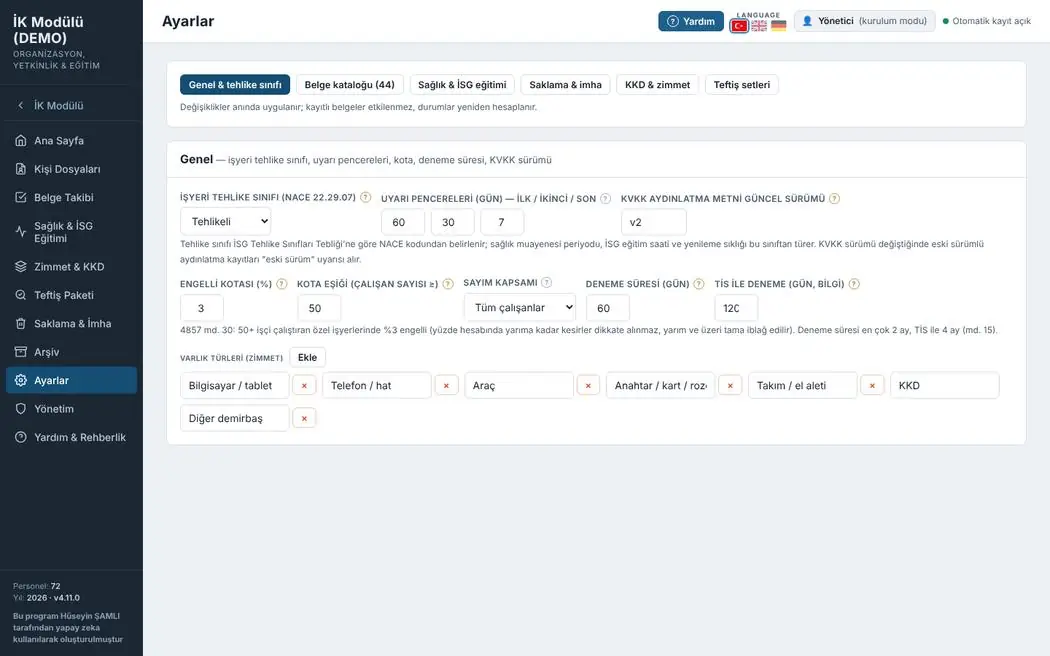The image size is (1050, 656).
Task: Navigate to Zimmet & KKD
Action: [71, 266]
